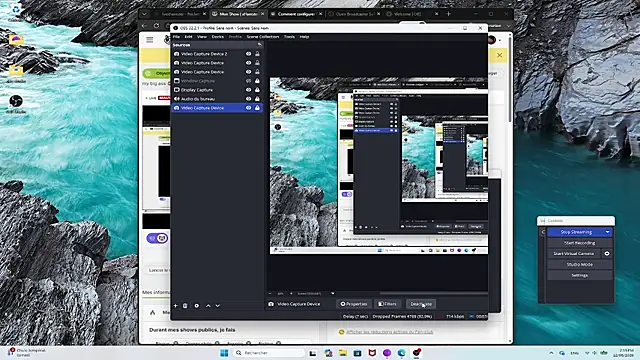Zoom in the preview with the plus icon
This screenshot has height=360, width=640.
click(x=291, y=293)
